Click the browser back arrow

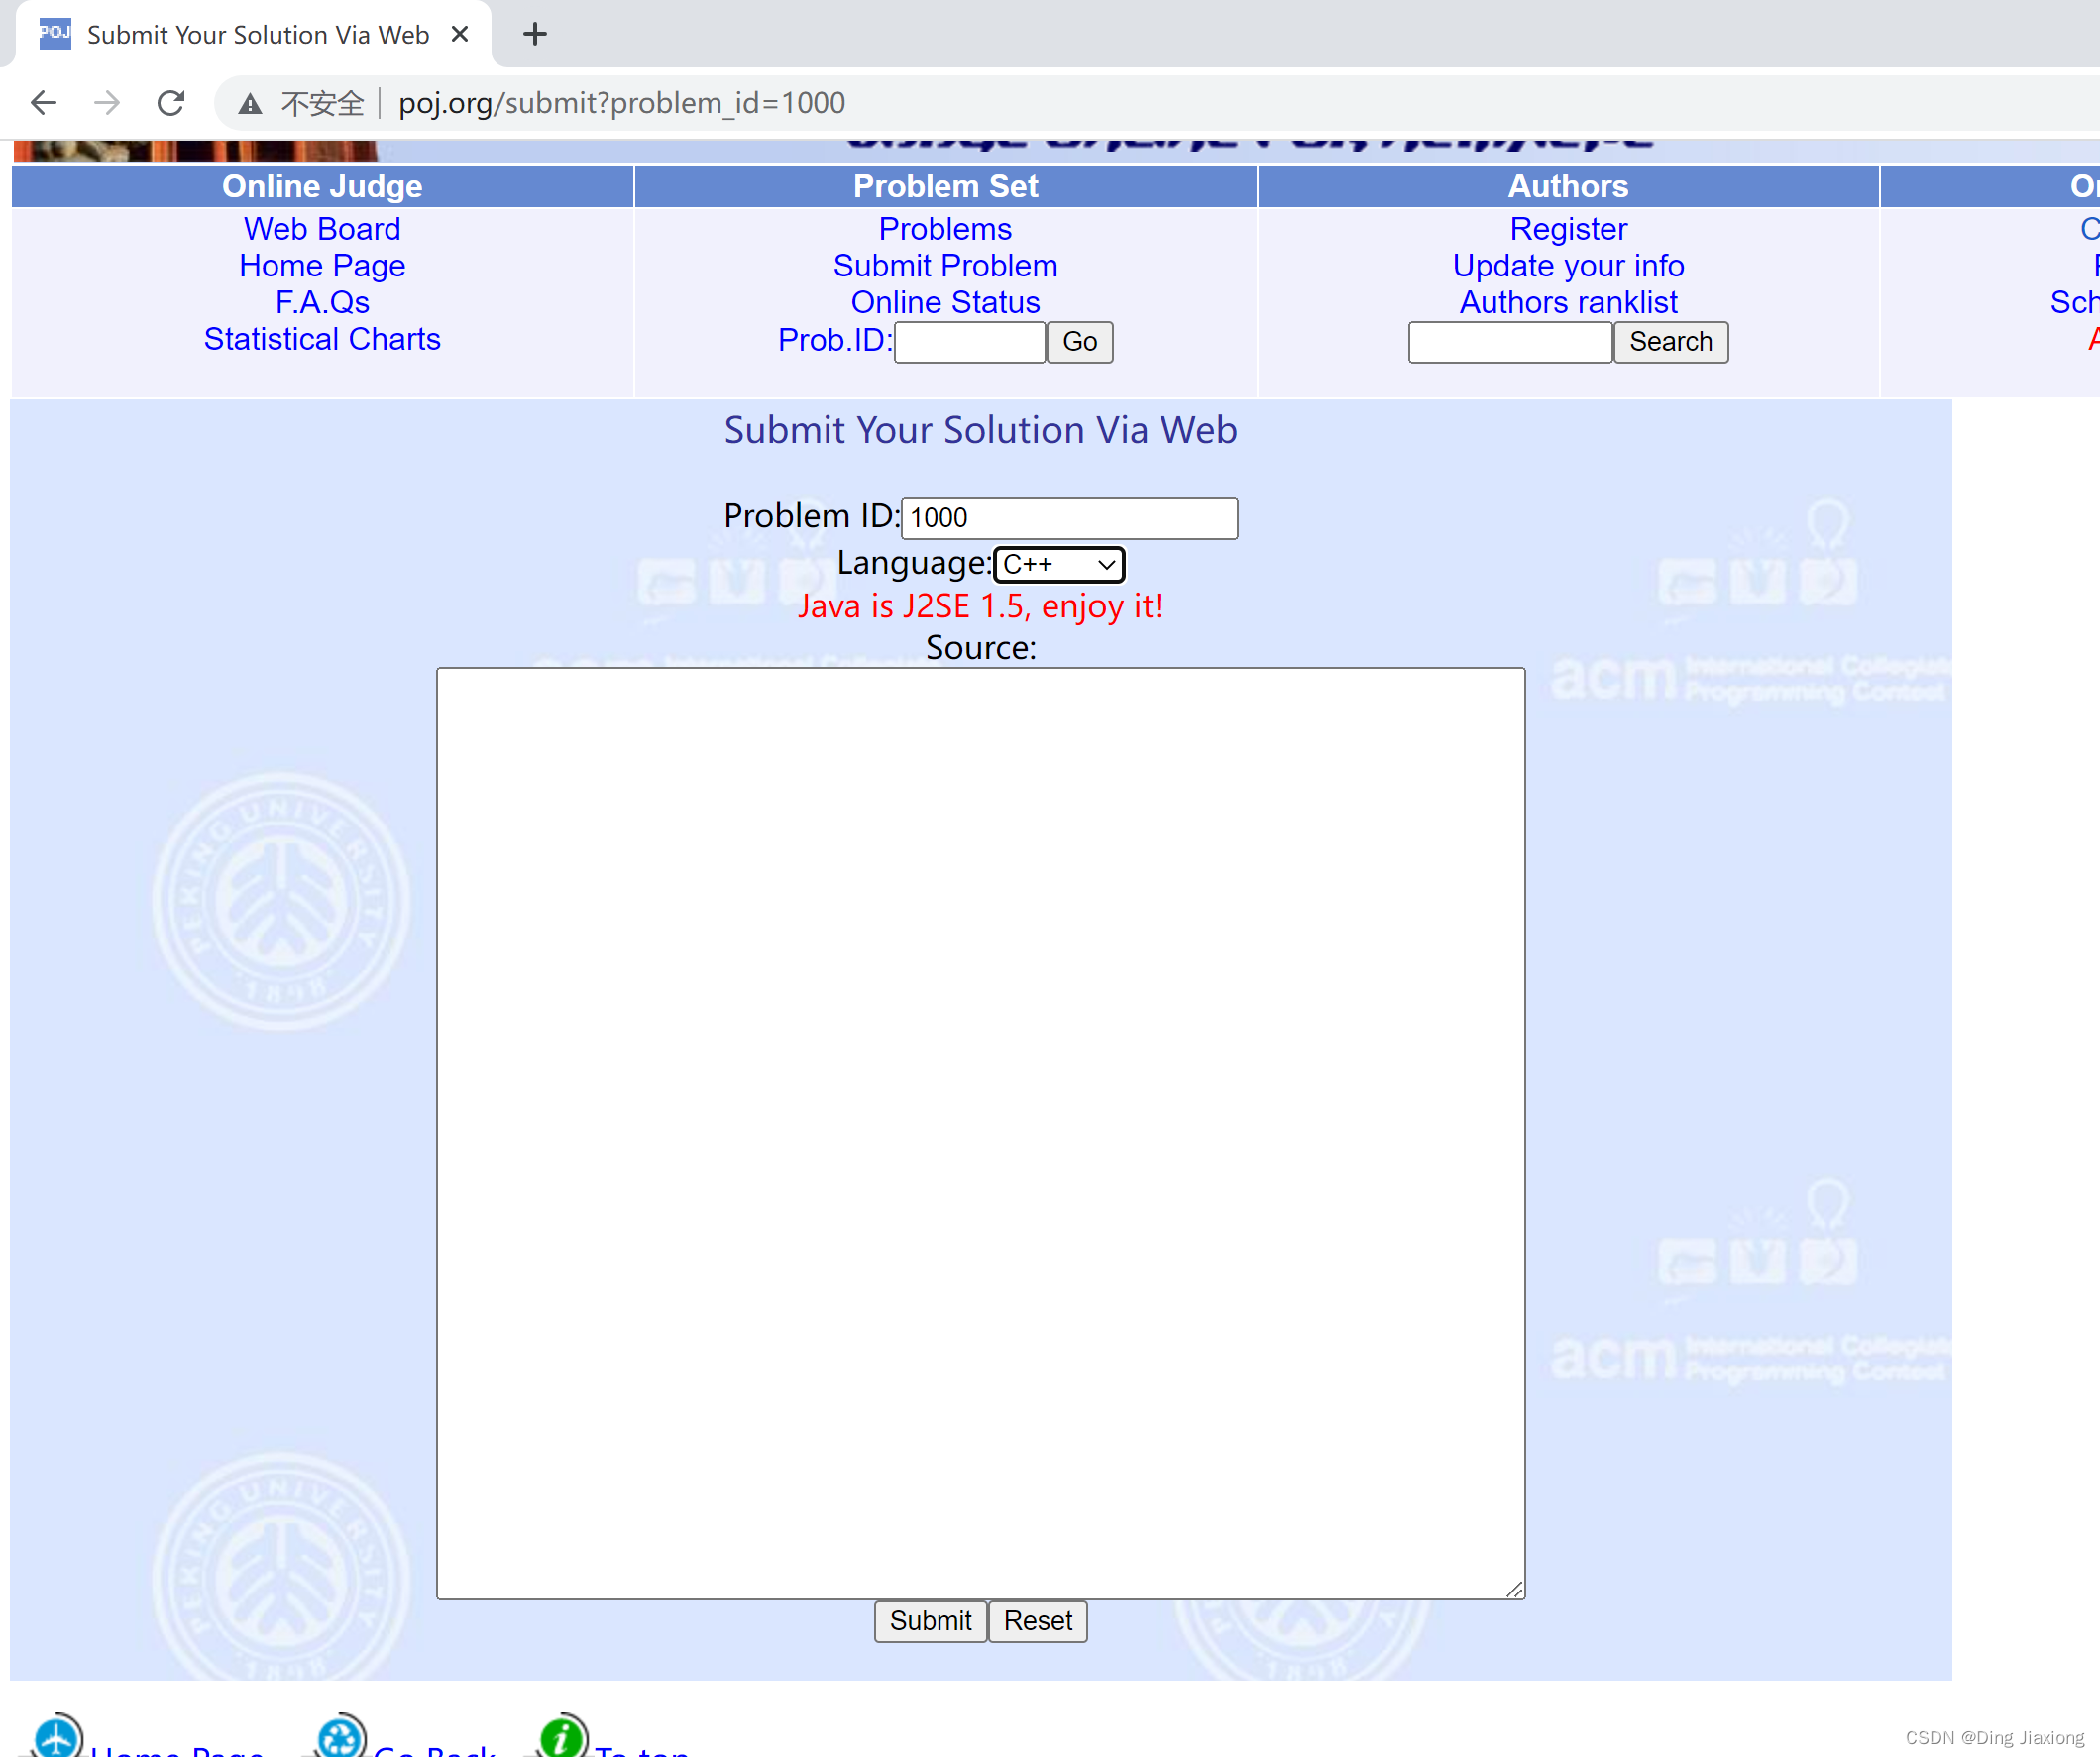[44, 103]
